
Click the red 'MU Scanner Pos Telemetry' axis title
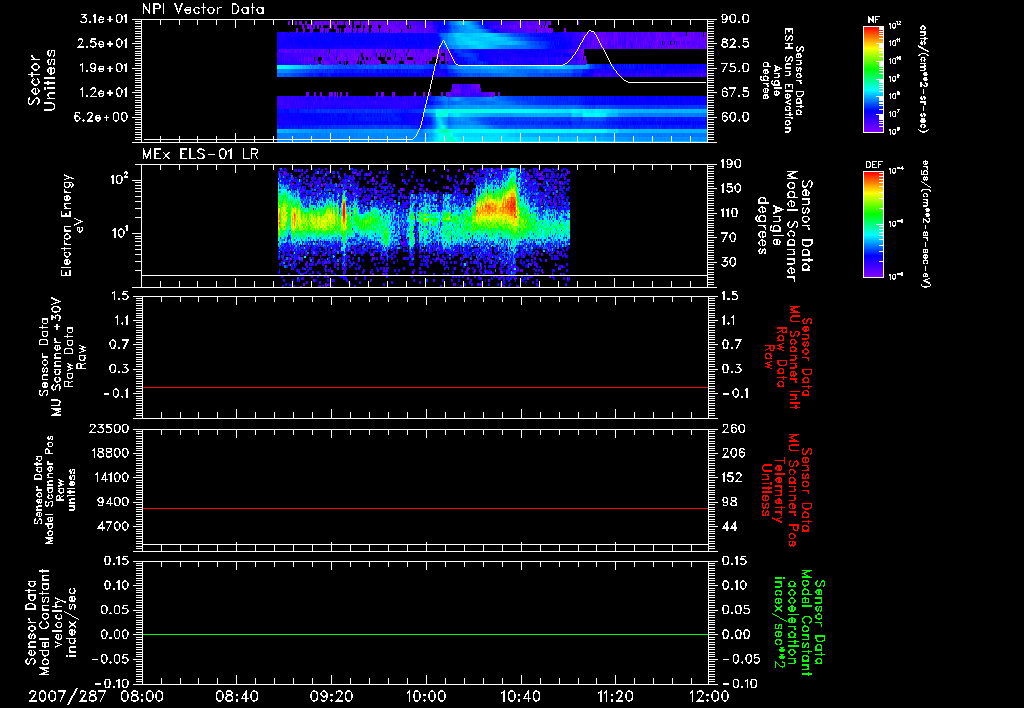786,490
